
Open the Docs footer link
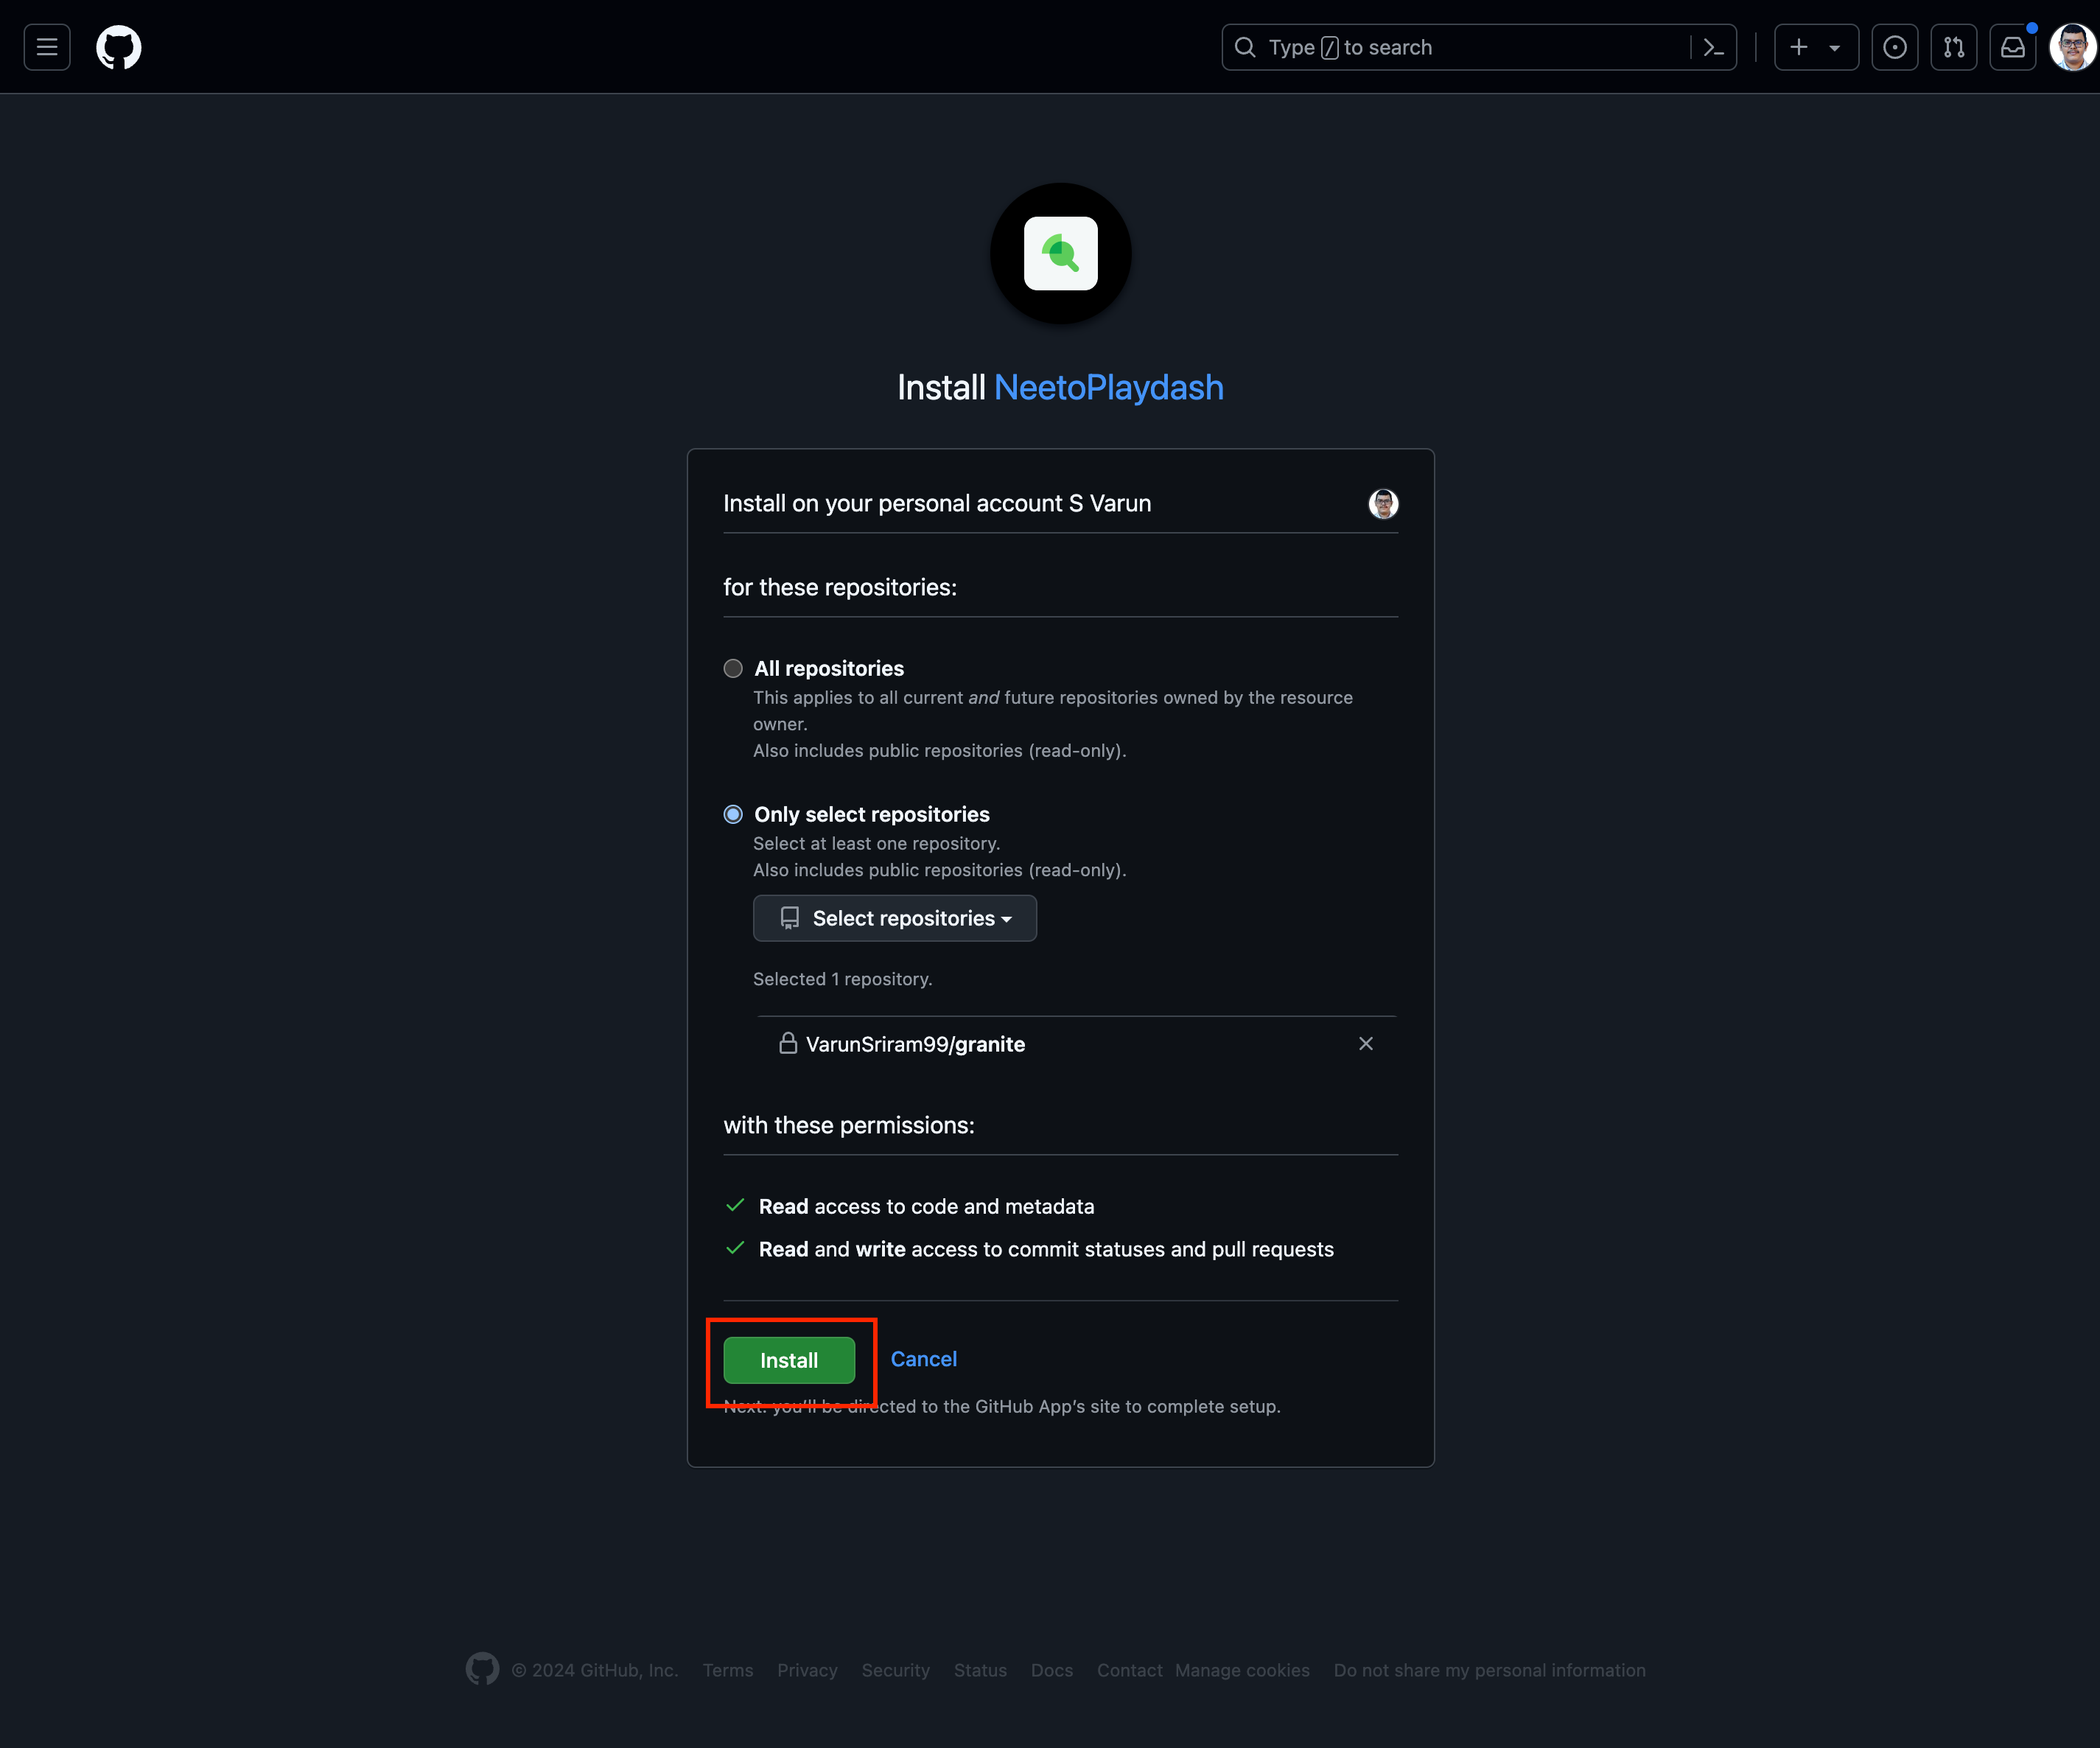[x=1052, y=1670]
